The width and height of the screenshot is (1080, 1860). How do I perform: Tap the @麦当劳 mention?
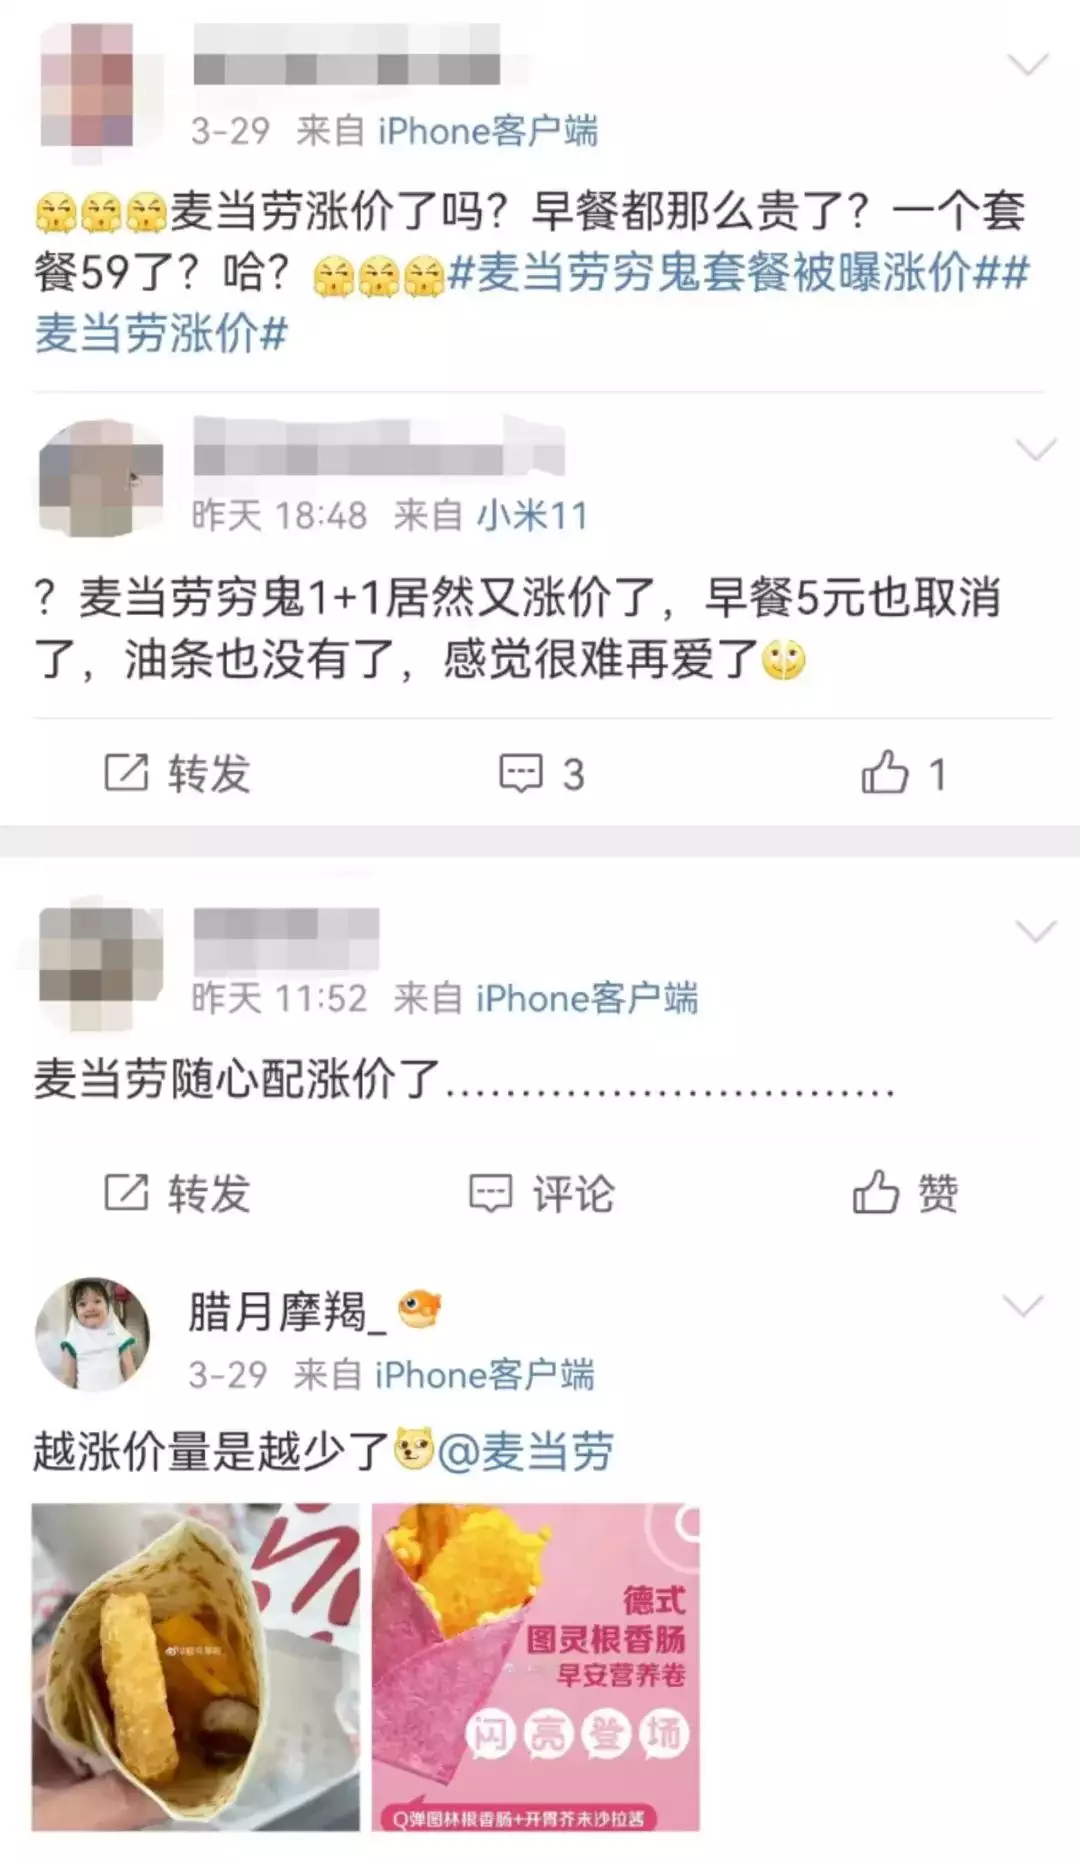526,1451
